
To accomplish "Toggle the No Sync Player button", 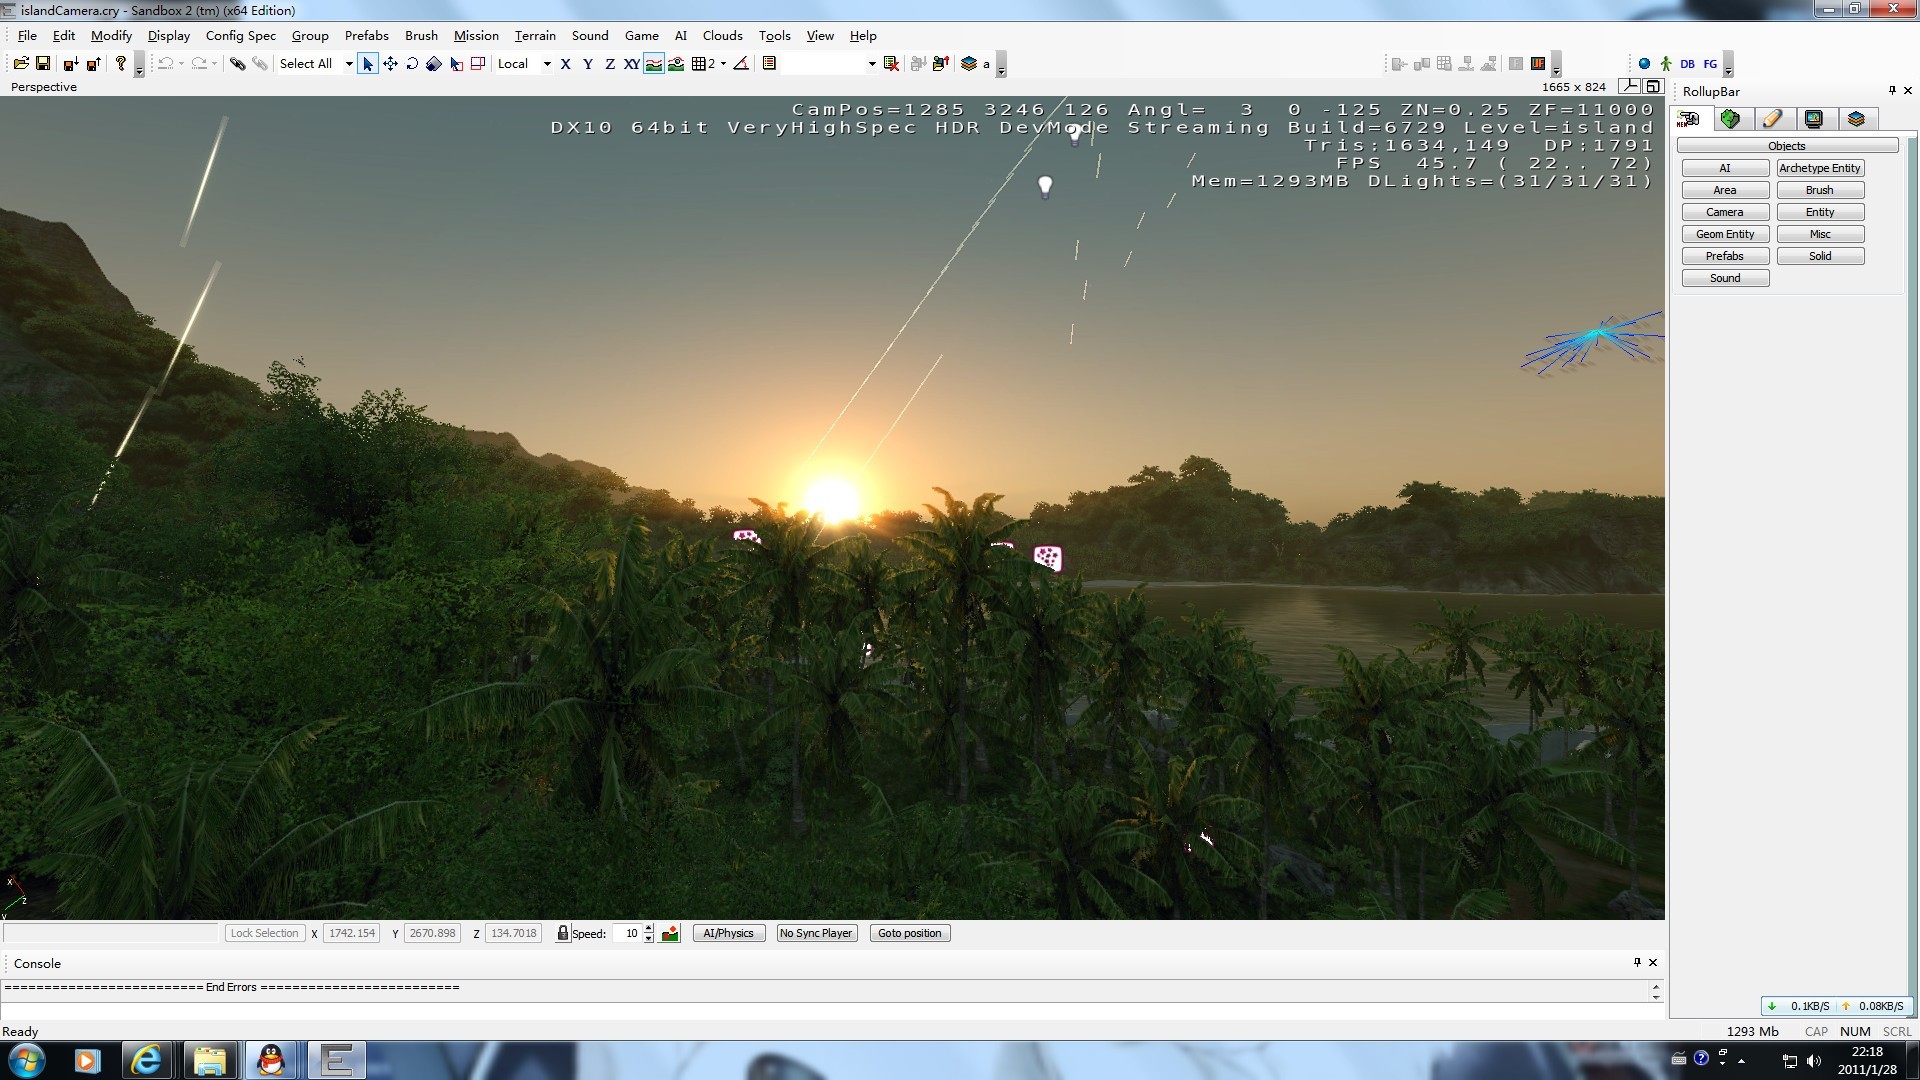I will (816, 933).
